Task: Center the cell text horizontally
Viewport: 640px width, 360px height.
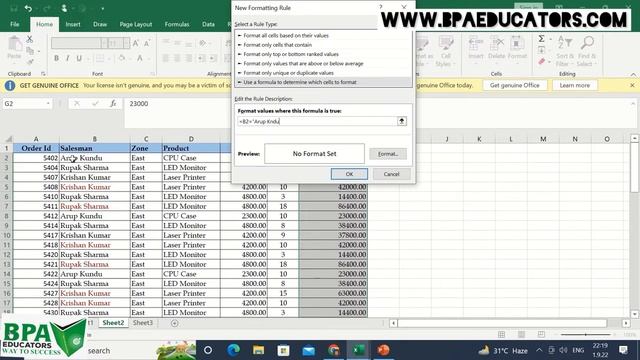Action: (177, 58)
